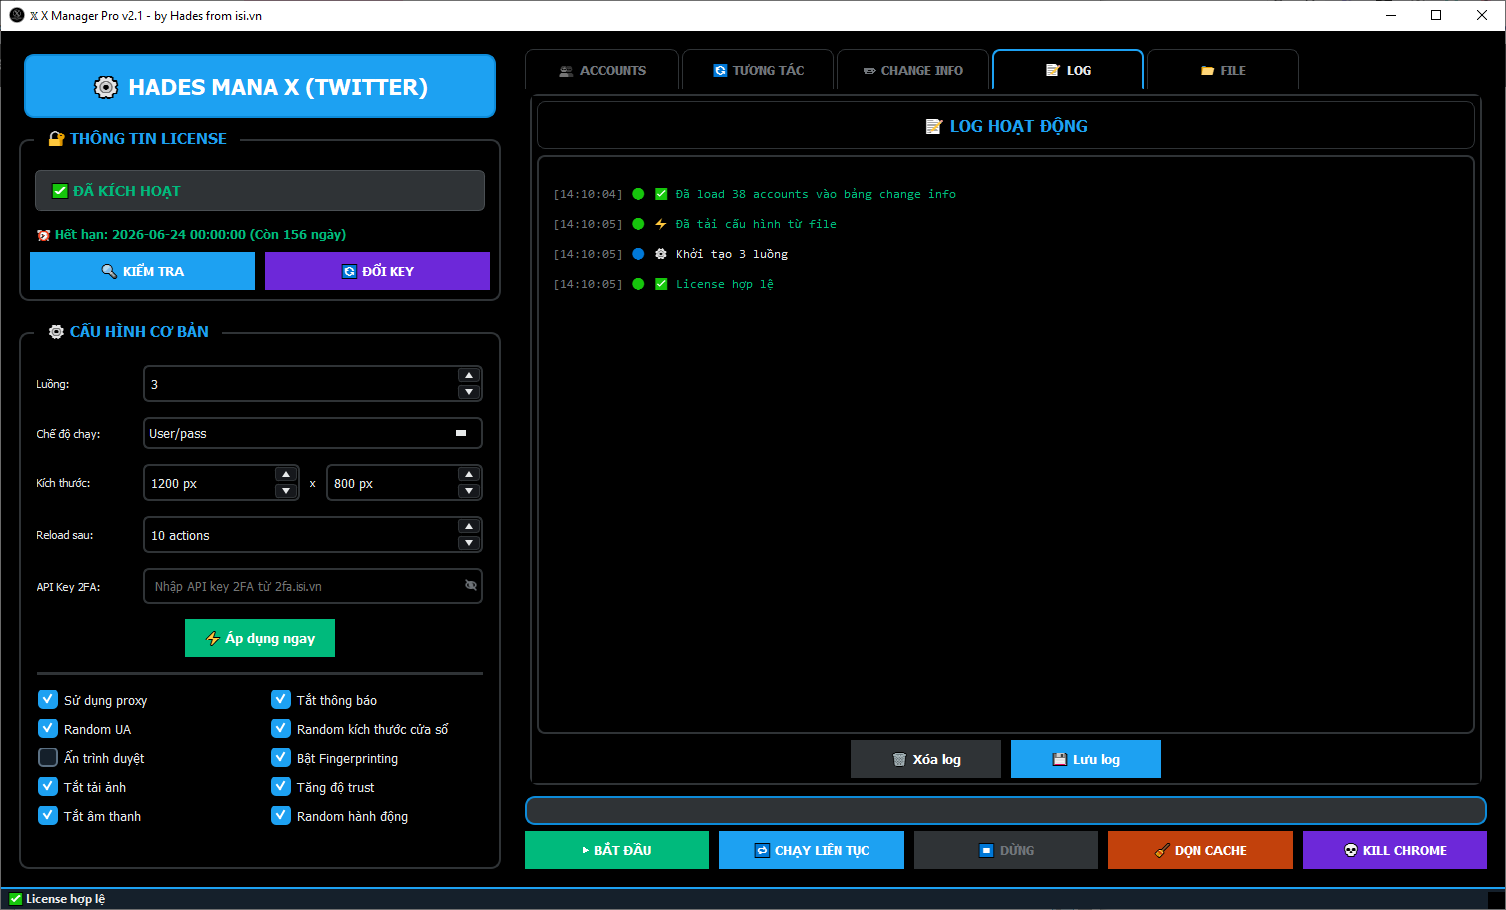Click the progress bar above BẮT ĐẦU
The width and height of the screenshot is (1506, 910).
(x=1004, y=810)
